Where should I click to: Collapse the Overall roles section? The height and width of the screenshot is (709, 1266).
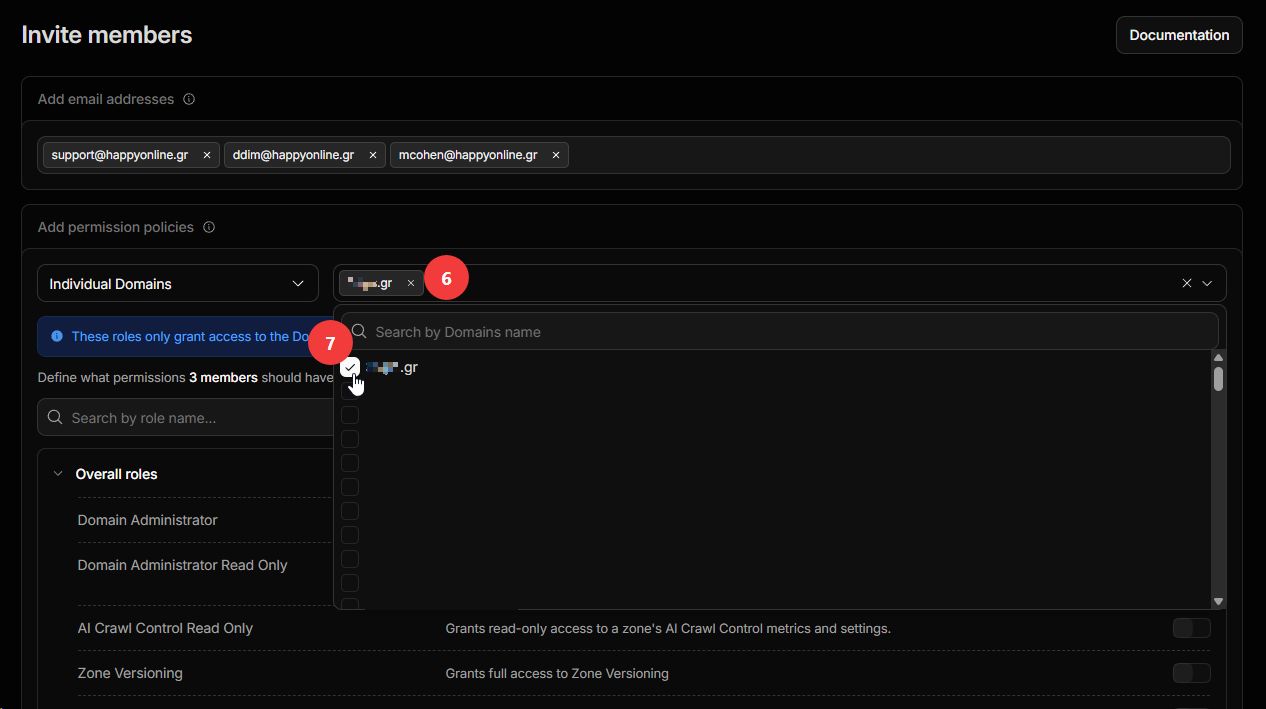(x=58, y=474)
